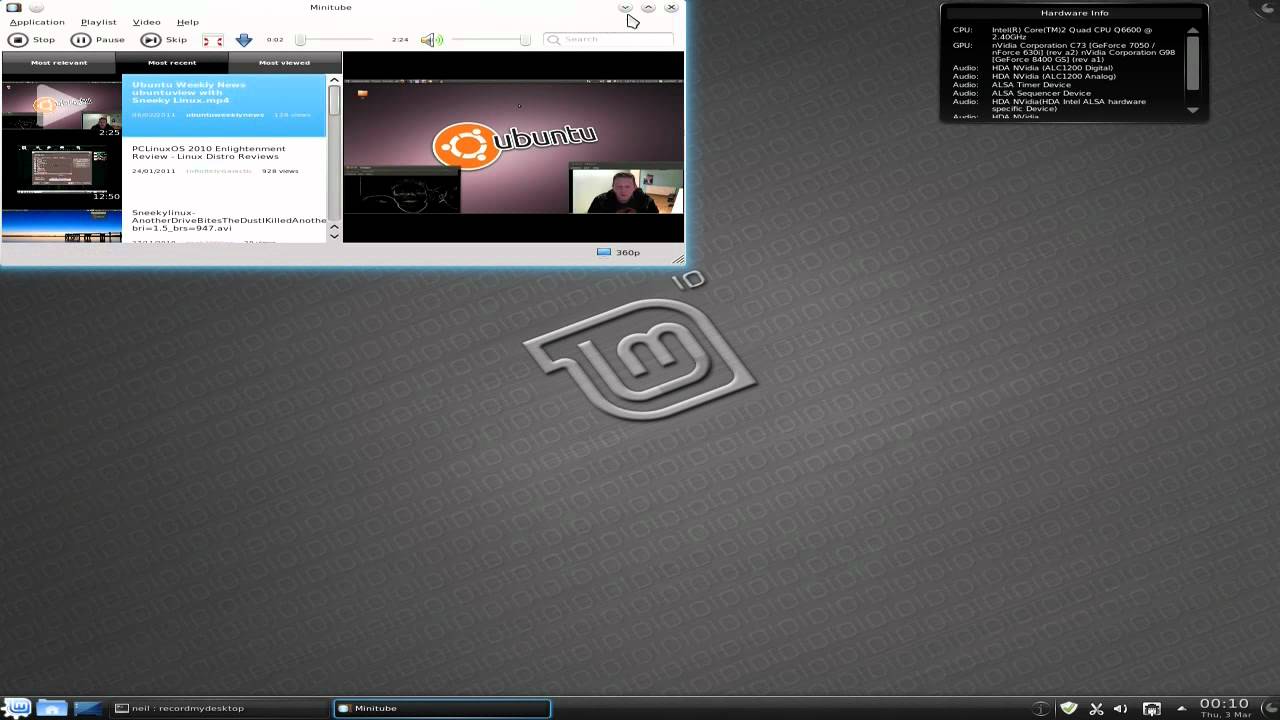Pause the current video
Screen dimensions: 1280x720
tap(98, 40)
